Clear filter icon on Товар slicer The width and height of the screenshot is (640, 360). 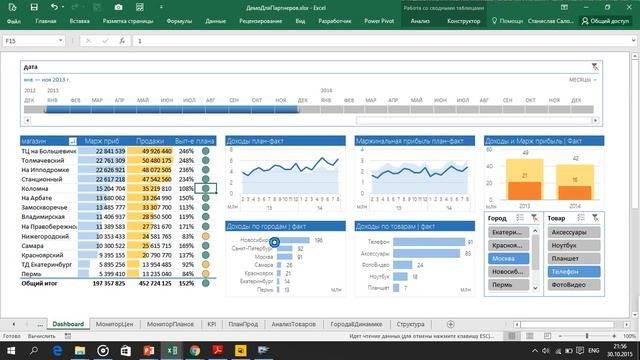tap(596, 218)
